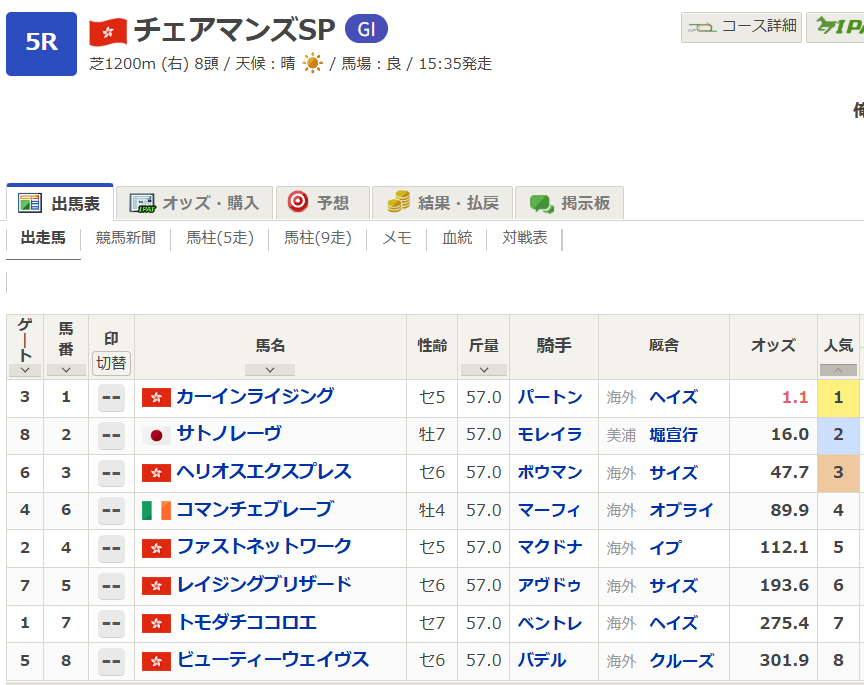Screen dimensions: 864x685
Task: Sort by ゲート column arrow
Action: (x=25, y=370)
